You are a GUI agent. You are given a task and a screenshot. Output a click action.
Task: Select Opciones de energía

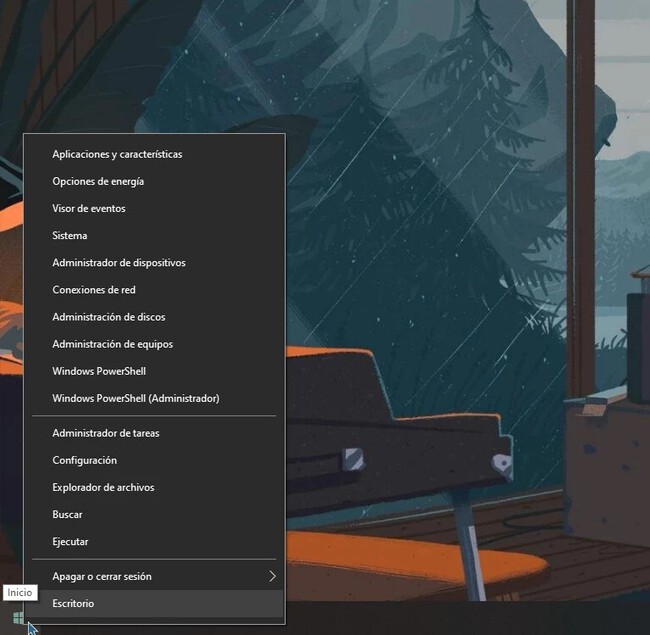point(154,182)
